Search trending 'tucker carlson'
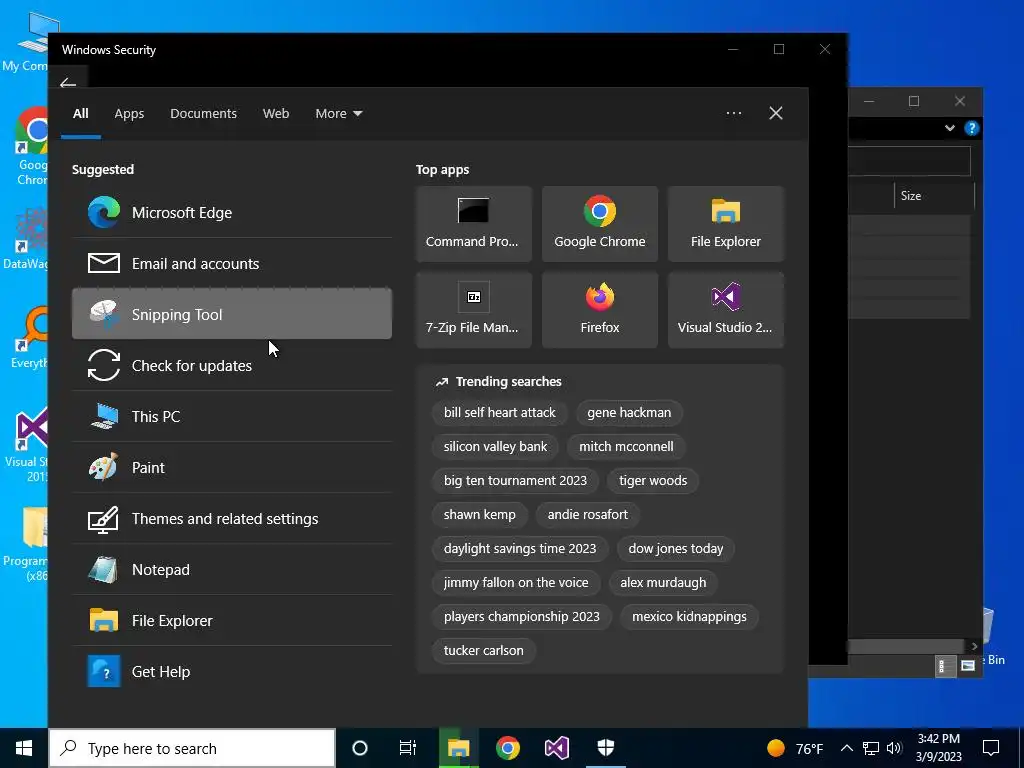The image size is (1024, 768). pos(483,650)
